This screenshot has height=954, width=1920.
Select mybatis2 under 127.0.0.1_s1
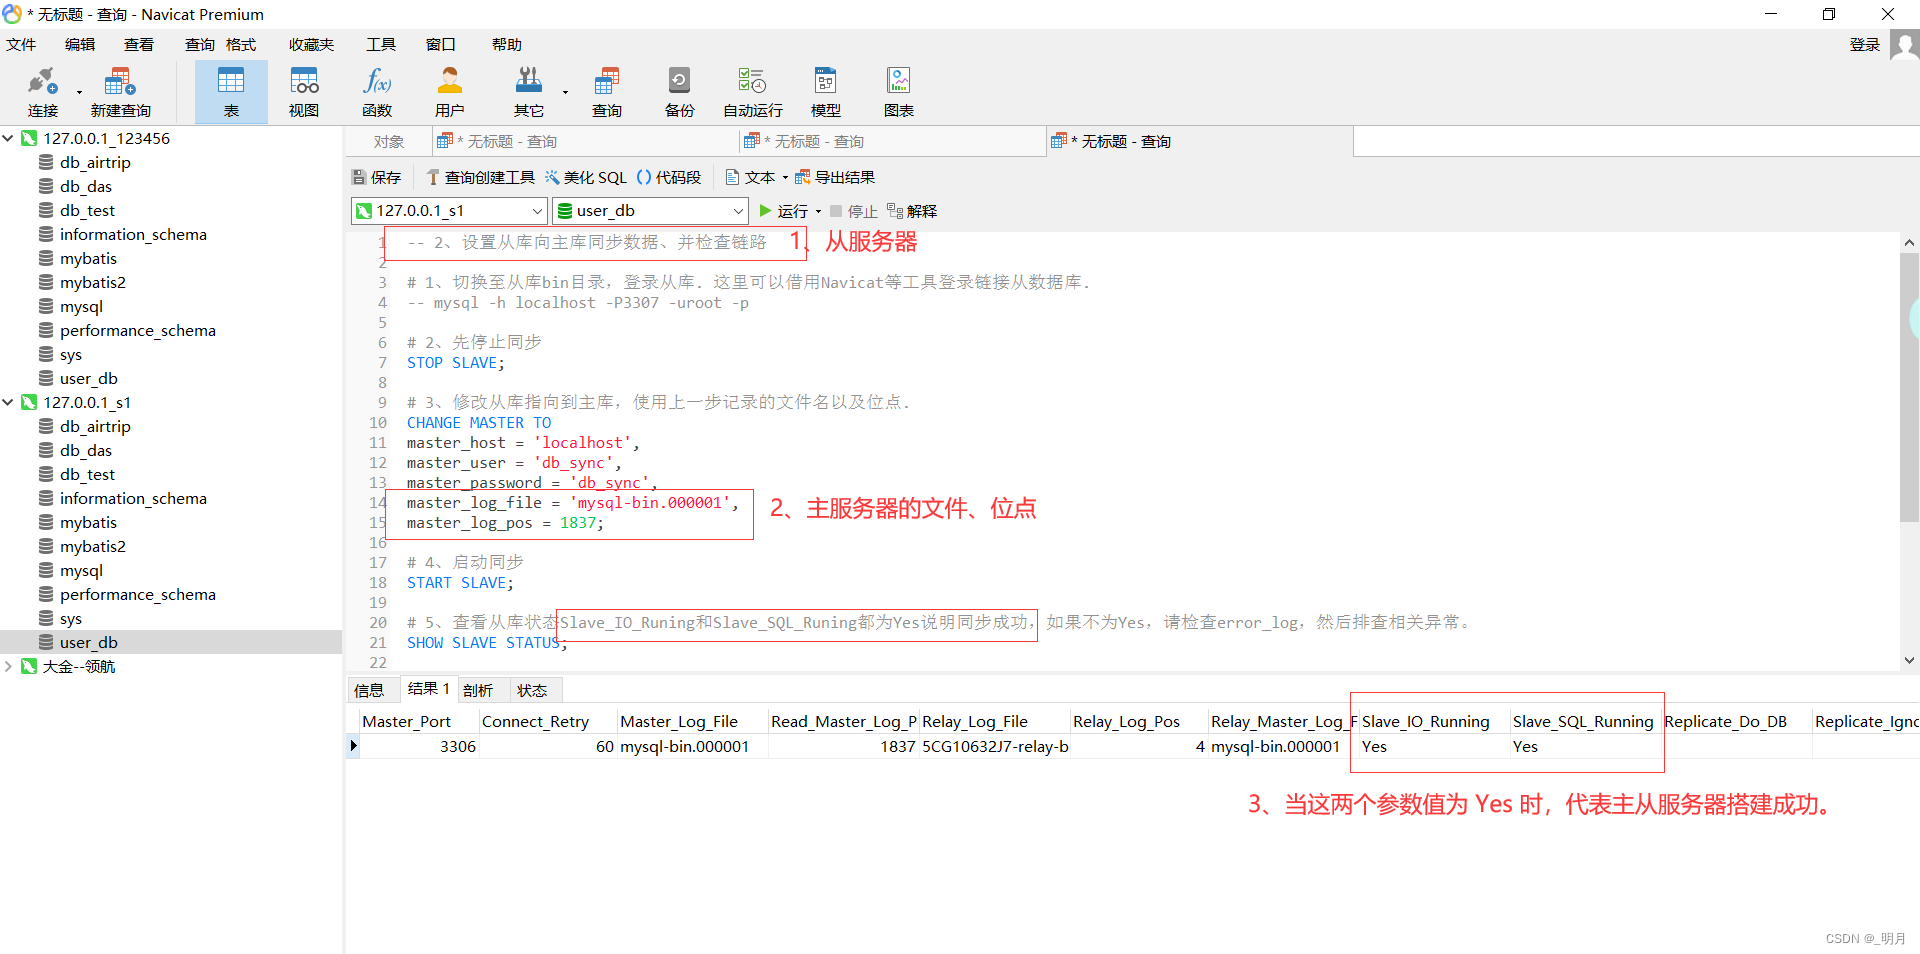click(93, 546)
